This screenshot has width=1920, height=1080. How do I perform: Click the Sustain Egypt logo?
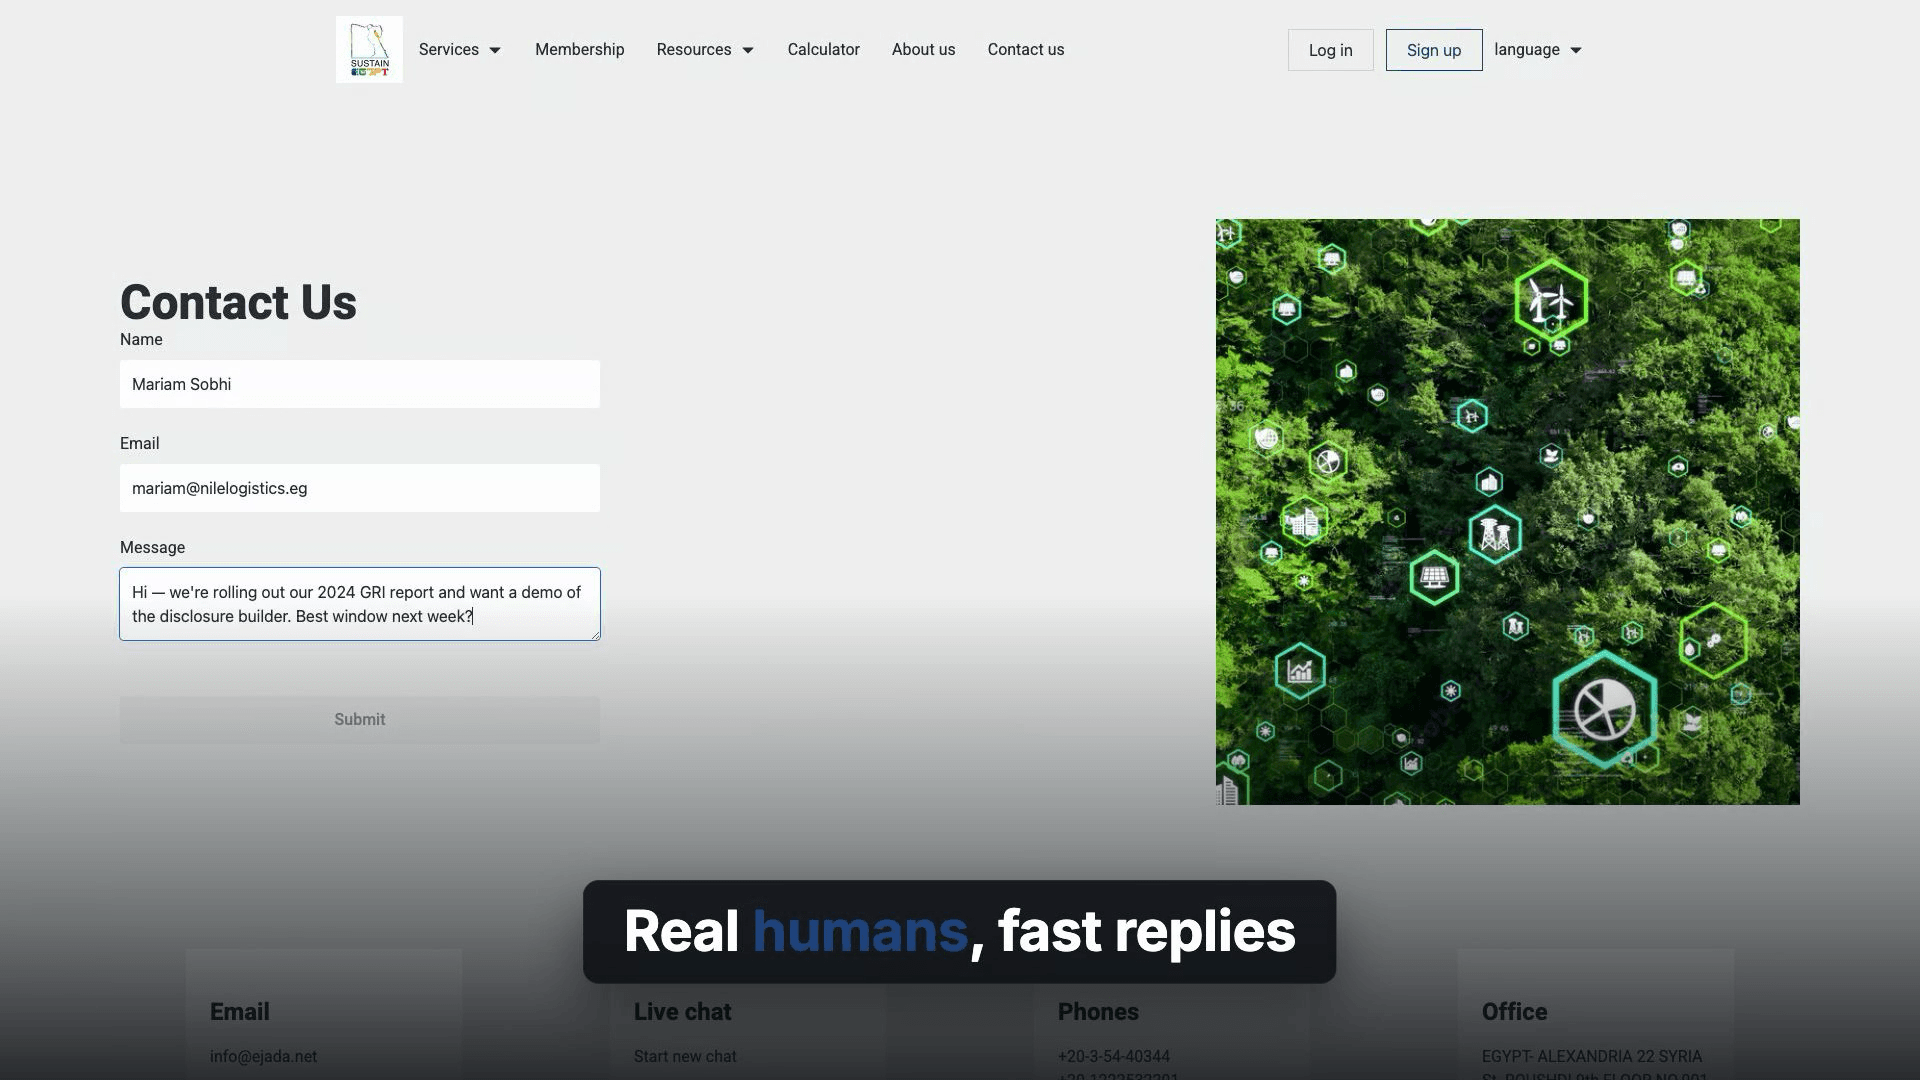369,49
